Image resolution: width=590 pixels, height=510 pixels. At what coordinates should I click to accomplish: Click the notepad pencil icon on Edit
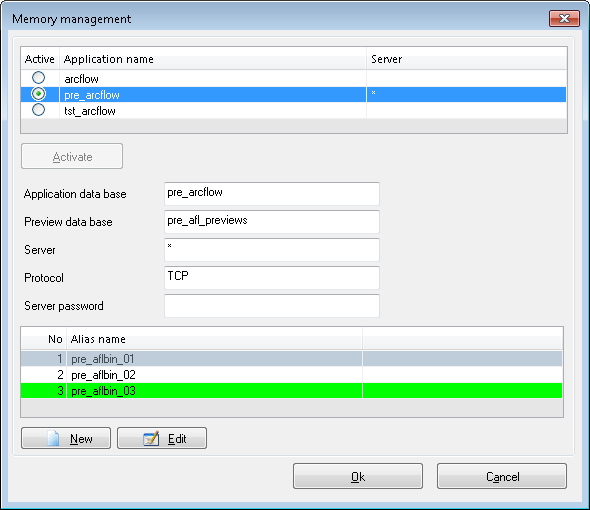coord(151,438)
